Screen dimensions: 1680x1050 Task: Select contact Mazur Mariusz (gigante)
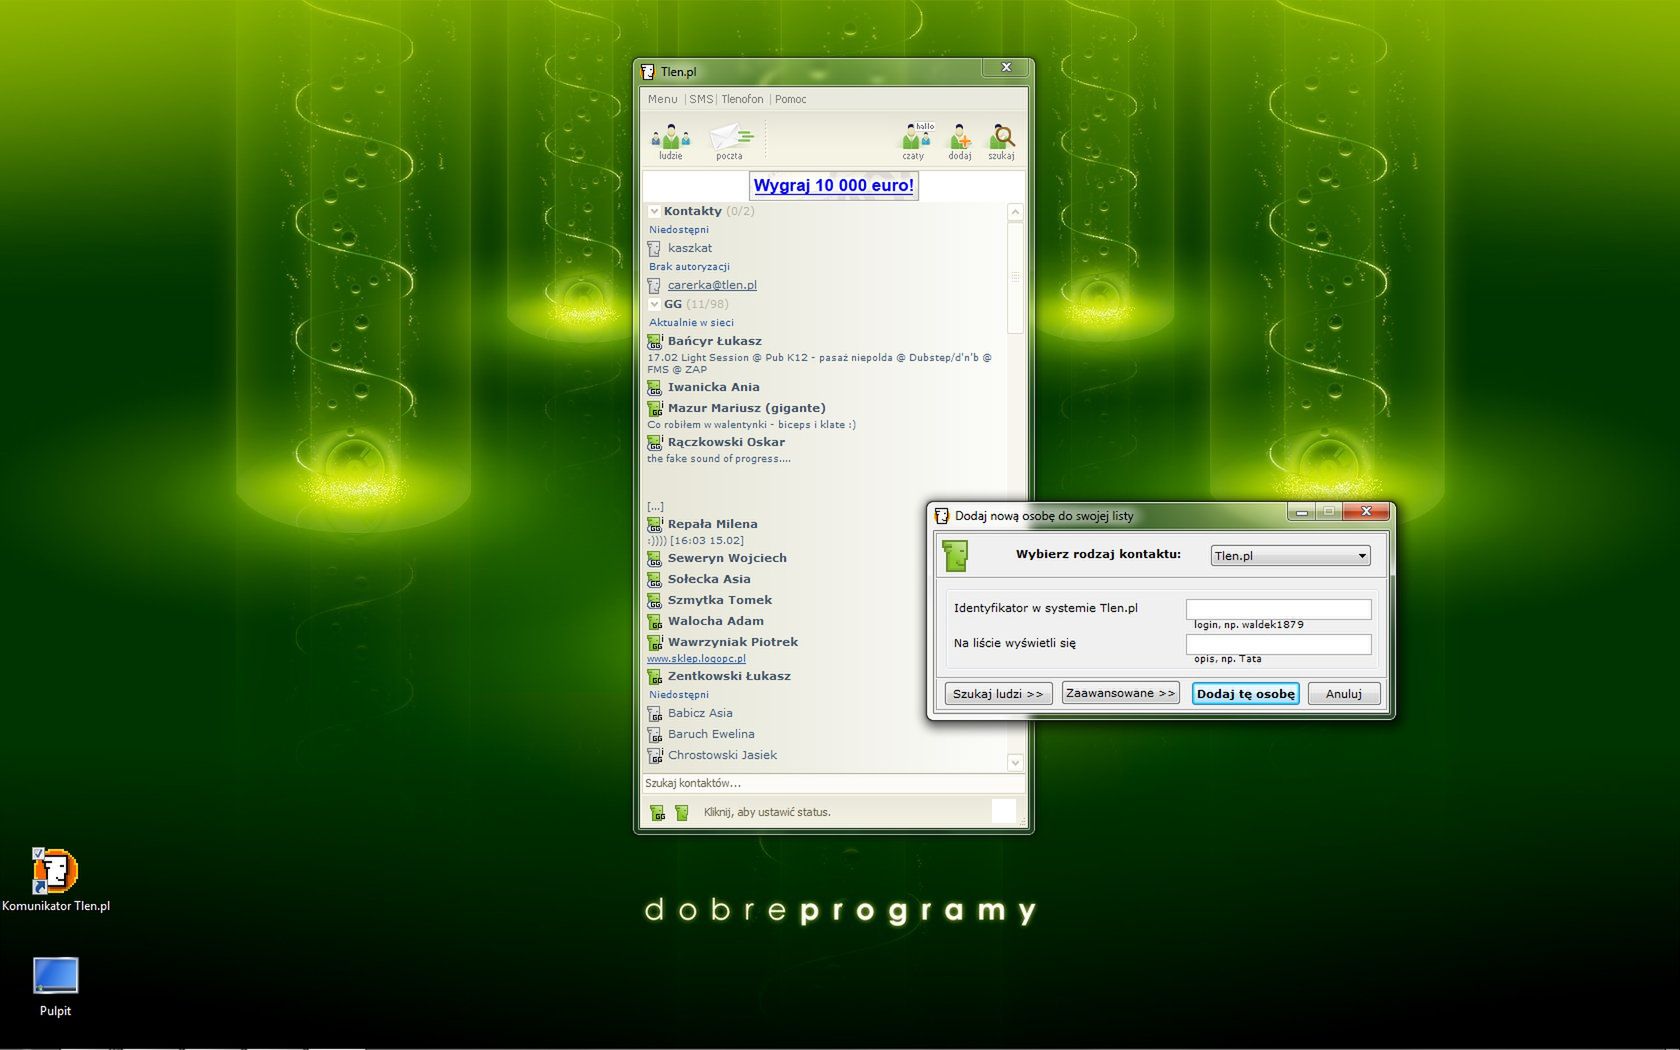[x=747, y=408]
